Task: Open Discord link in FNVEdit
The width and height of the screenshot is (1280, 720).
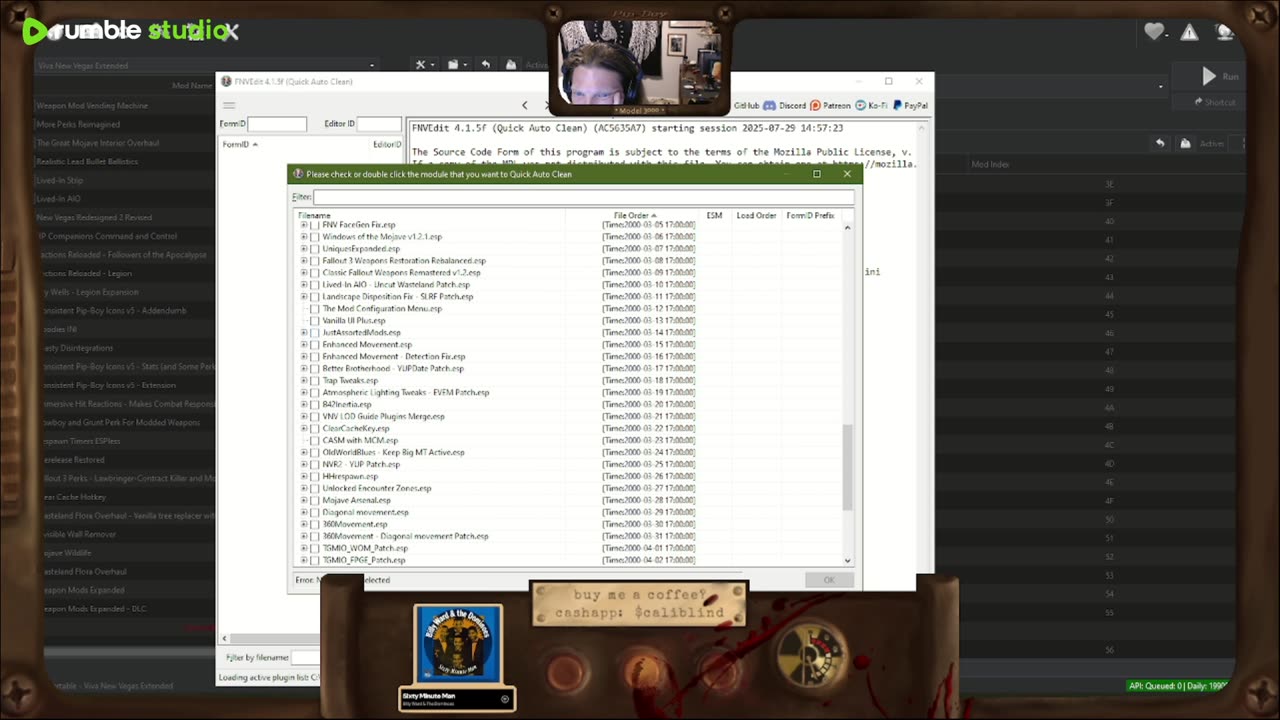Action: (785, 105)
